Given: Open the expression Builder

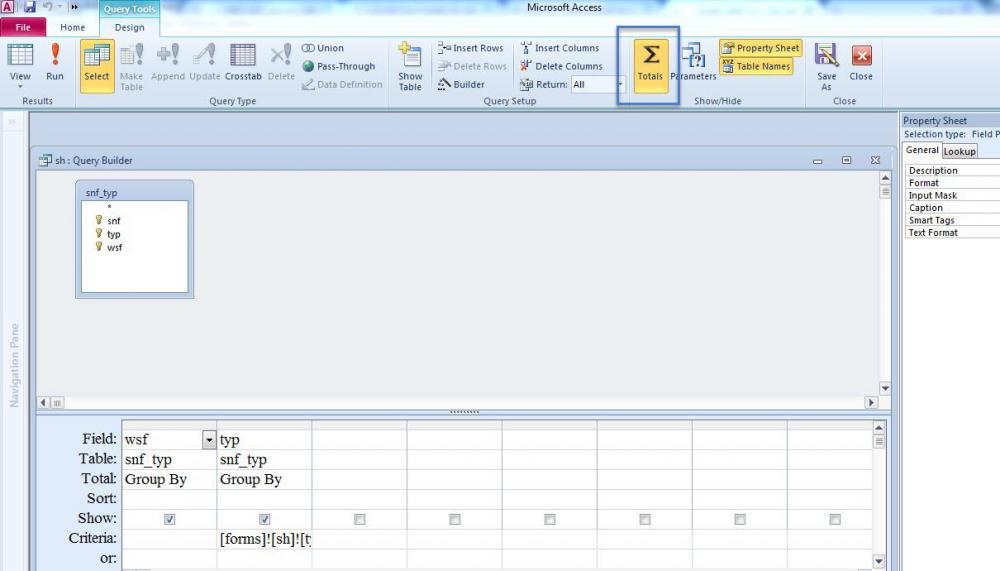Looking at the screenshot, I should click(x=461, y=84).
